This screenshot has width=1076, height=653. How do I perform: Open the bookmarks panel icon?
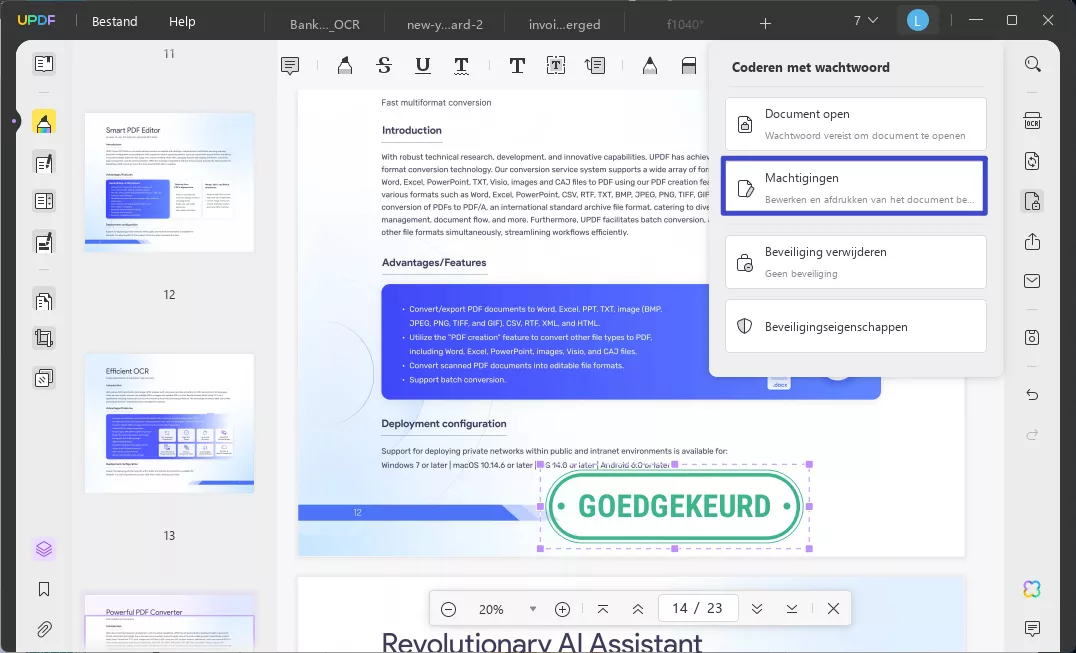pyautogui.click(x=44, y=589)
